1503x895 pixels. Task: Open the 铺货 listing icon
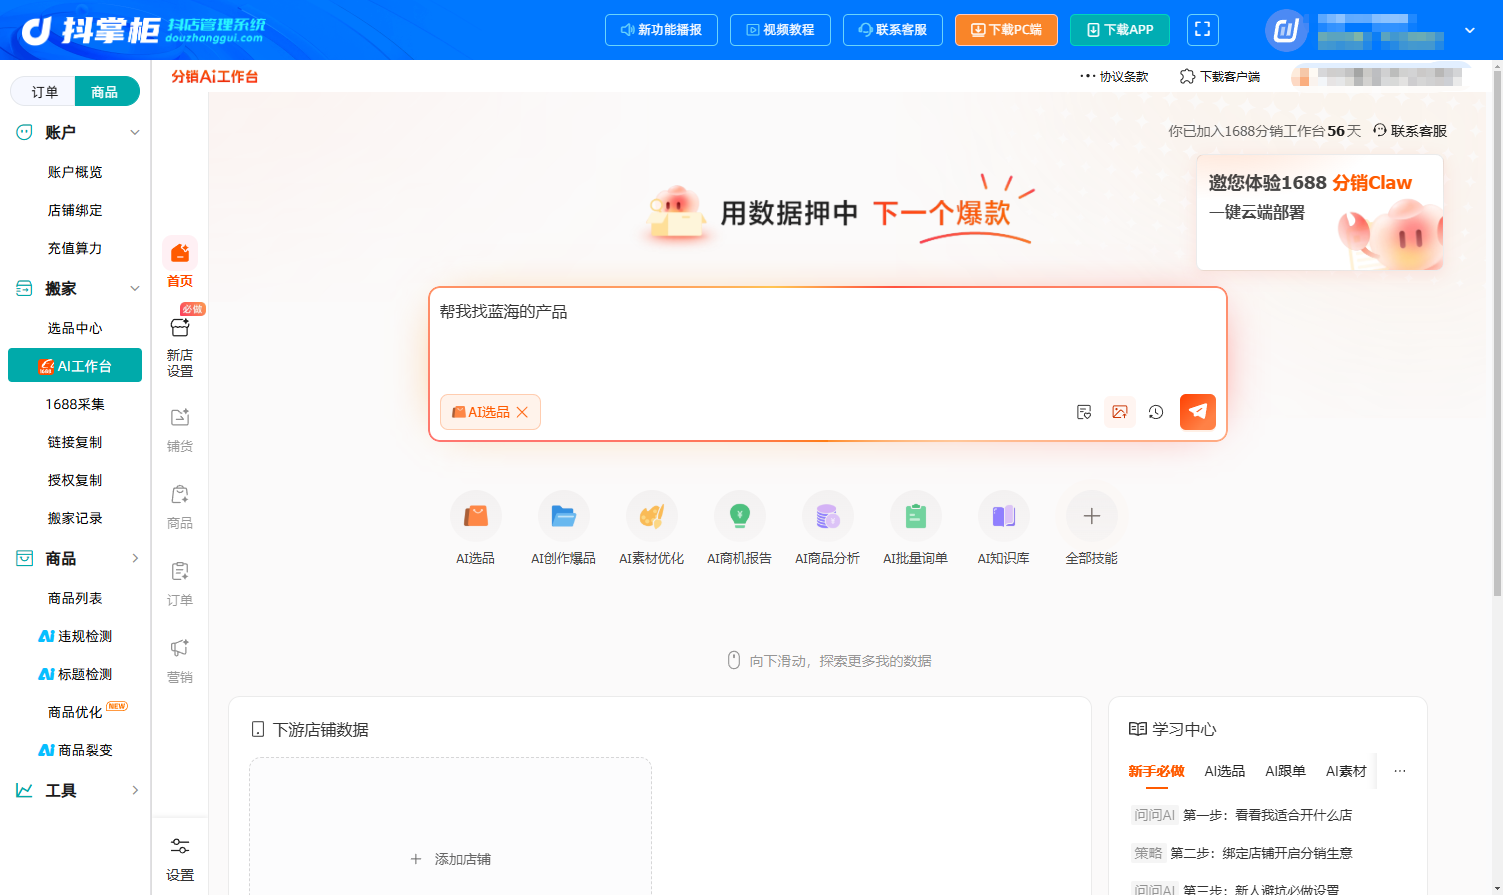tap(180, 430)
